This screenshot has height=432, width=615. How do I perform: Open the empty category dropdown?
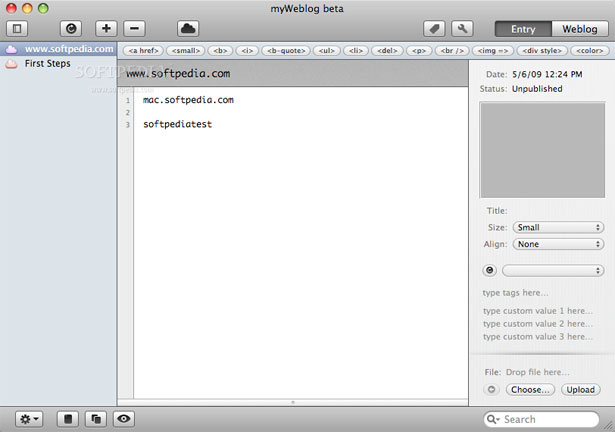553,270
